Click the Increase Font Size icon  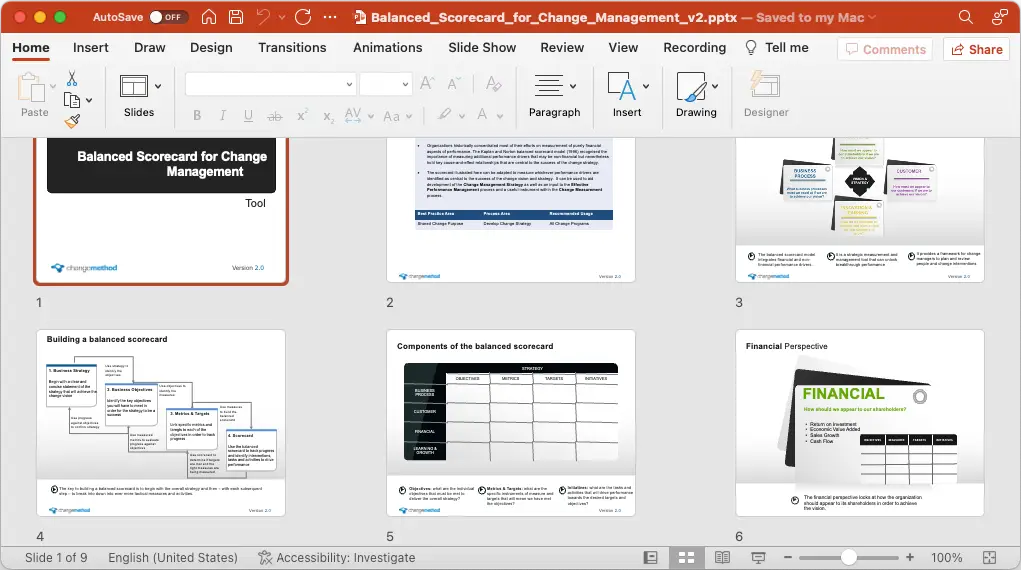pyautogui.click(x=427, y=83)
